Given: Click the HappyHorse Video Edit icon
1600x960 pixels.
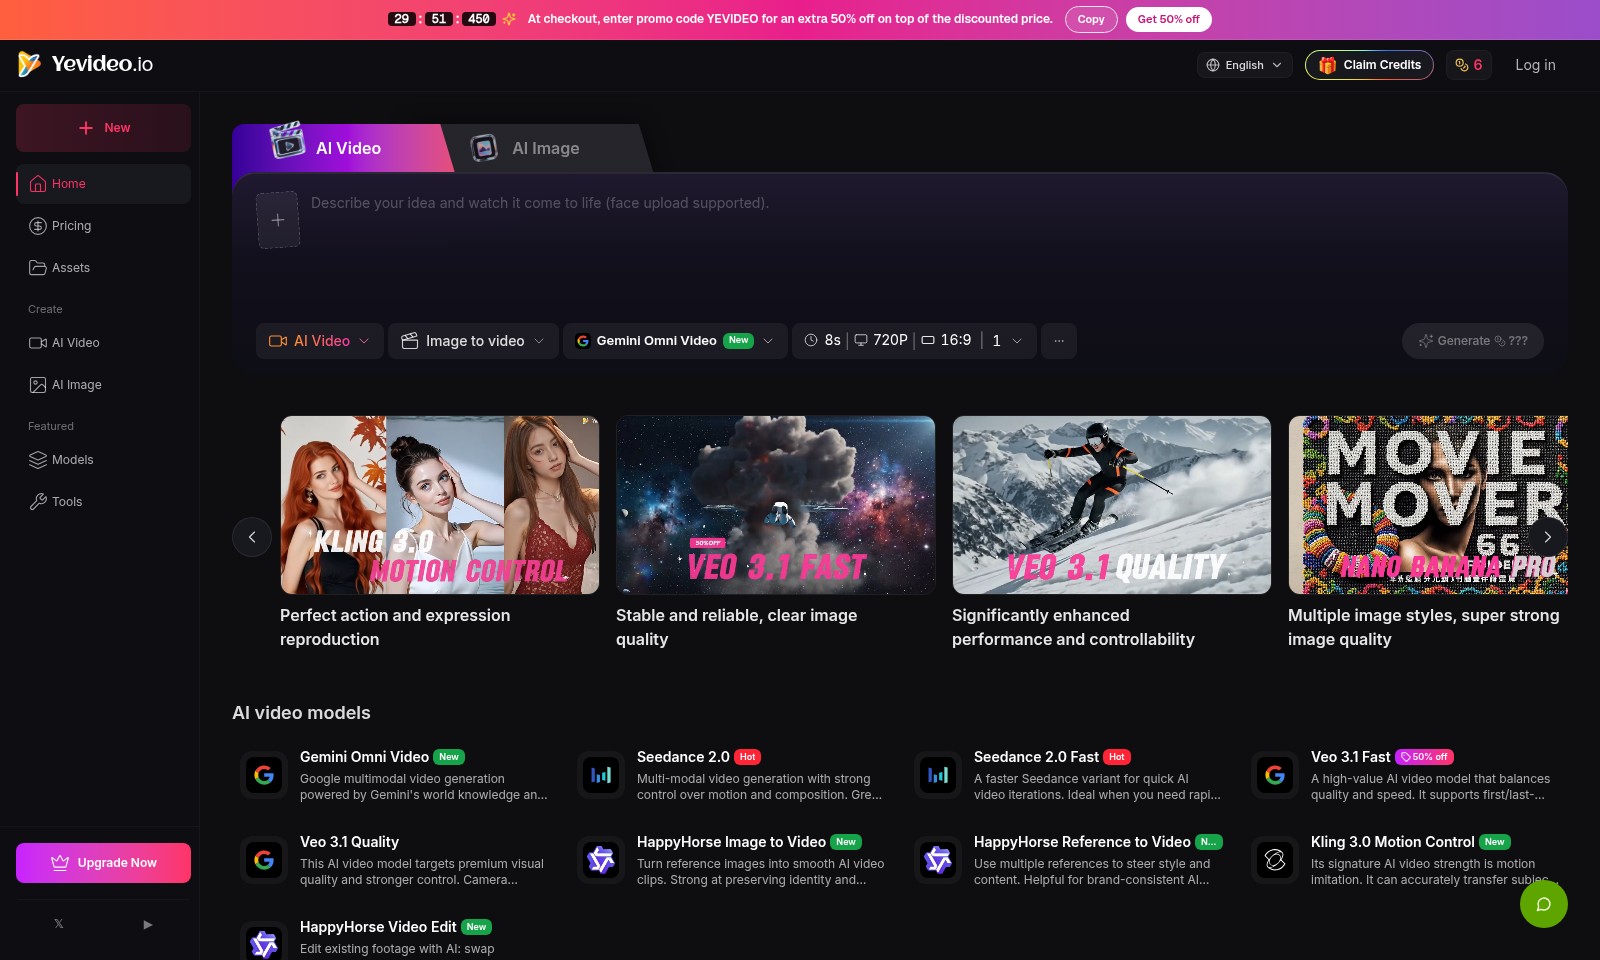Looking at the screenshot, I should (264, 943).
